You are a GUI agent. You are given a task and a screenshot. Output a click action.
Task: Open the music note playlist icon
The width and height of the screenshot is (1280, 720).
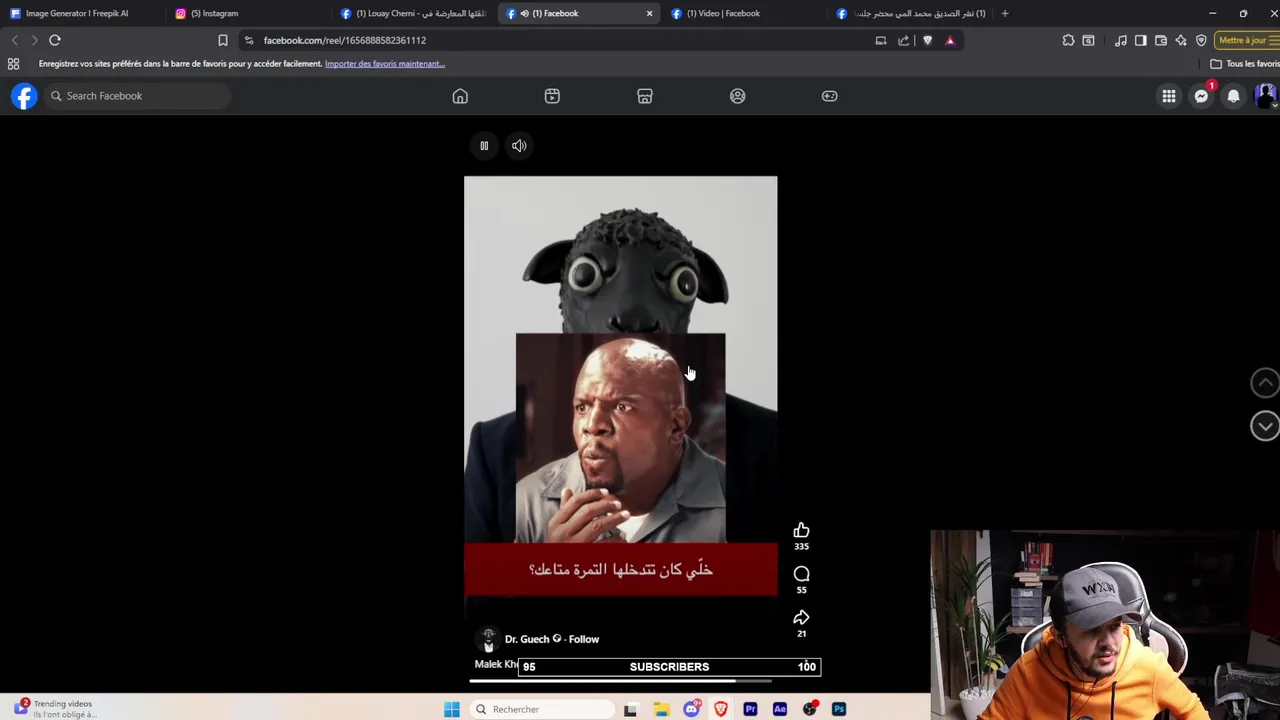1120,40
